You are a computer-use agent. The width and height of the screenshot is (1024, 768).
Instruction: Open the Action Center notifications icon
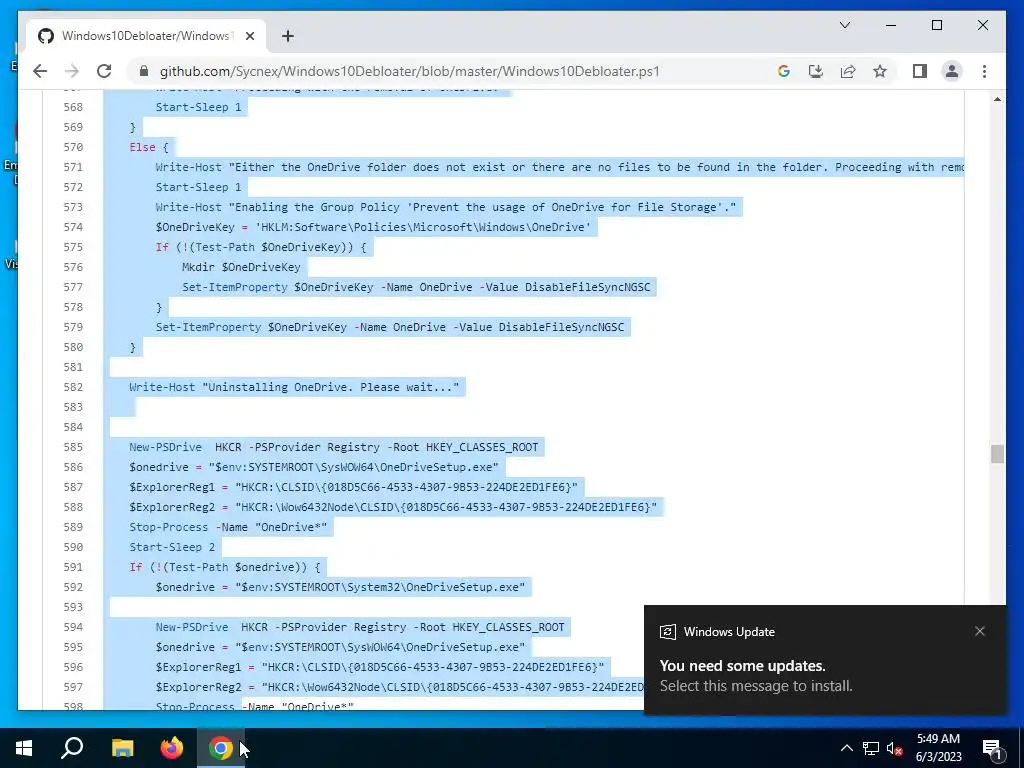click(x=992, y=748)
